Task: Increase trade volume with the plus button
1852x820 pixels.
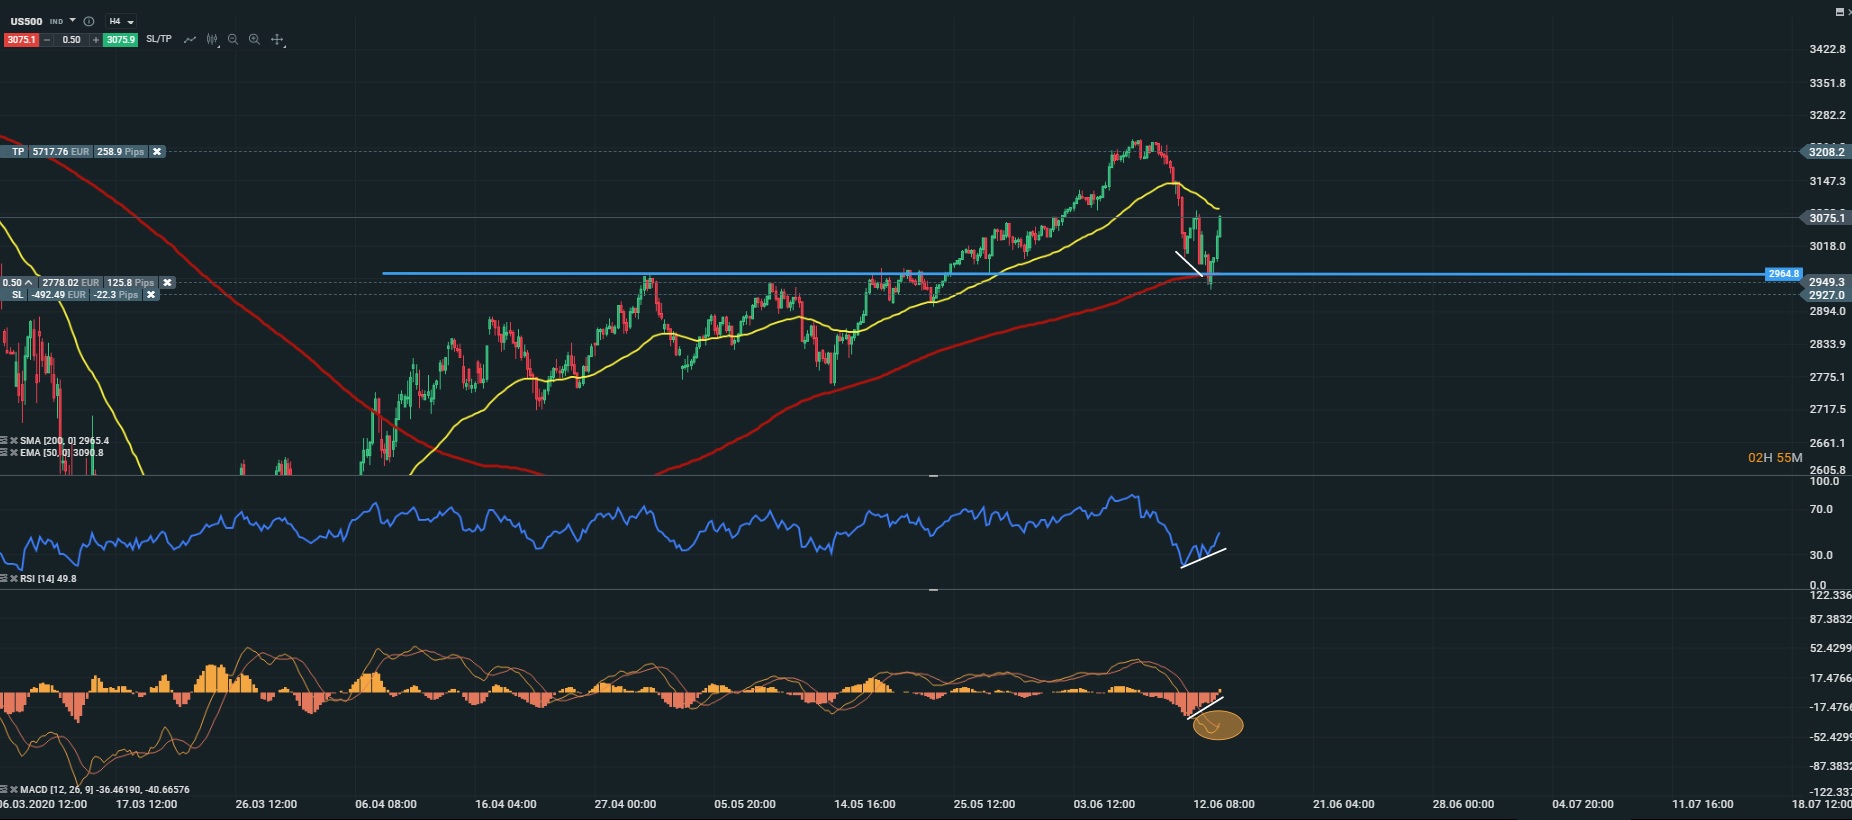Action: coord(96,40)
